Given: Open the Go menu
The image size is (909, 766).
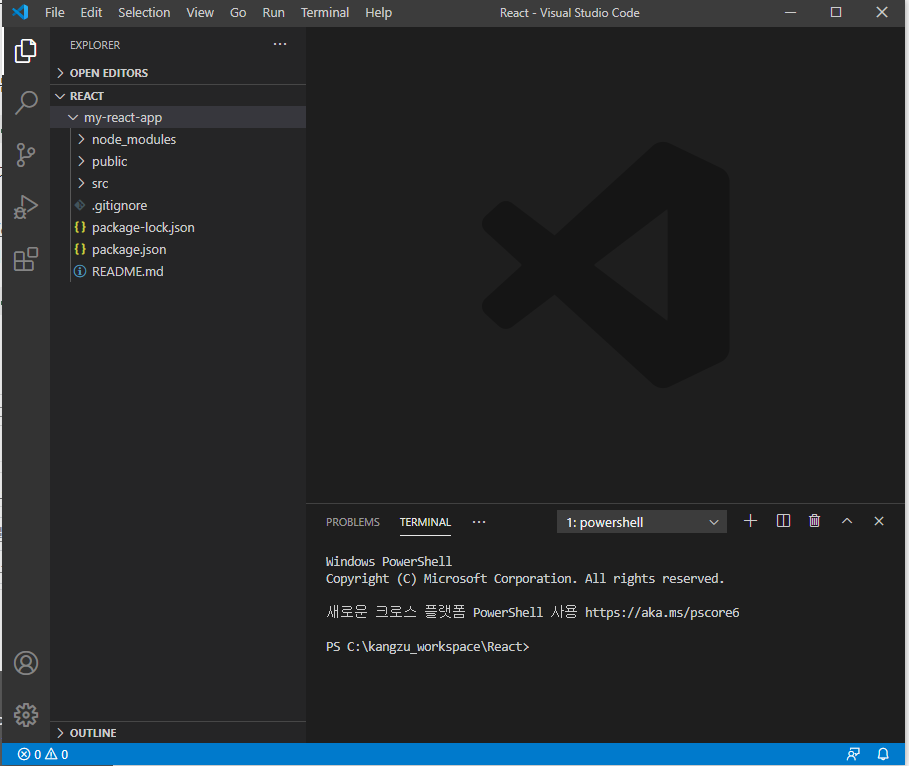Looking at the screenshot, I should point(238,12).
